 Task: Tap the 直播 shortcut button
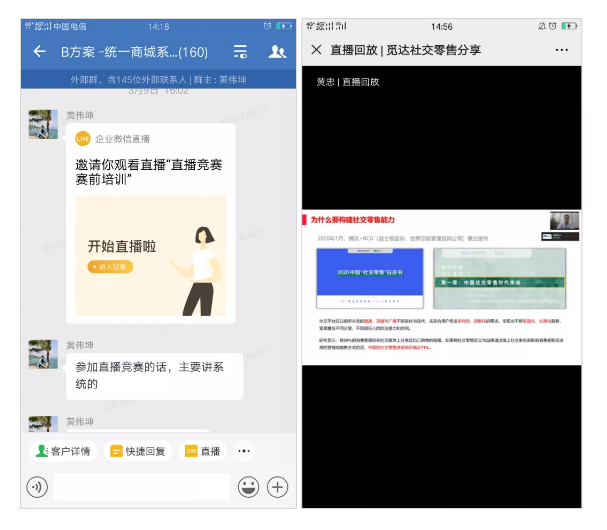click(203, 451)
